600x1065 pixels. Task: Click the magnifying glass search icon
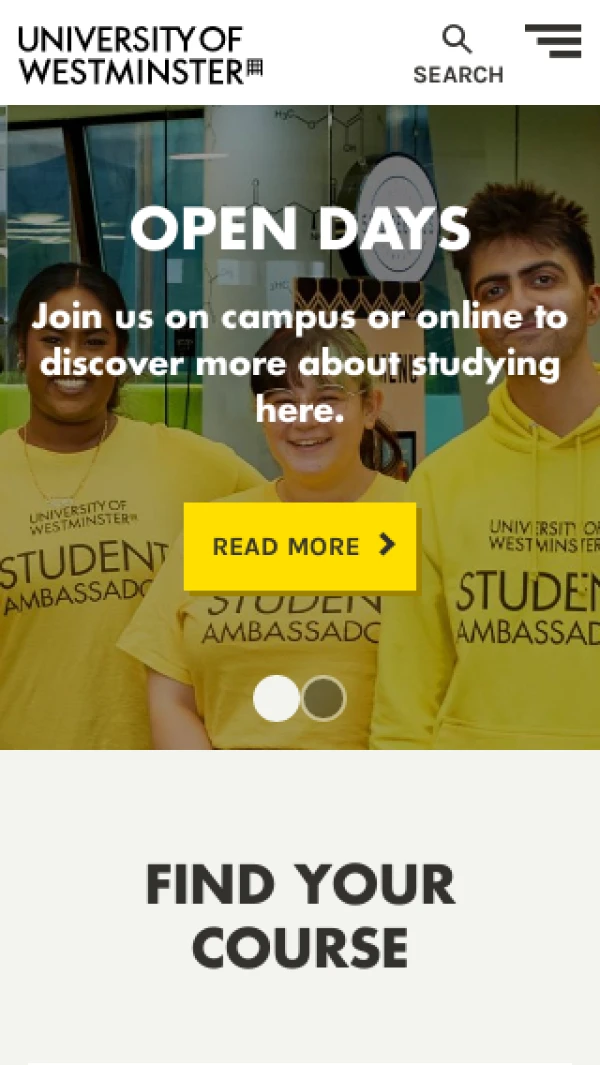coord(457,39)
